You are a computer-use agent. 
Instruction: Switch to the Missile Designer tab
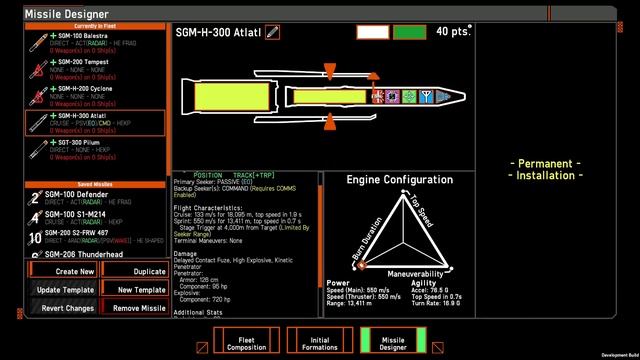pos(393,340)
